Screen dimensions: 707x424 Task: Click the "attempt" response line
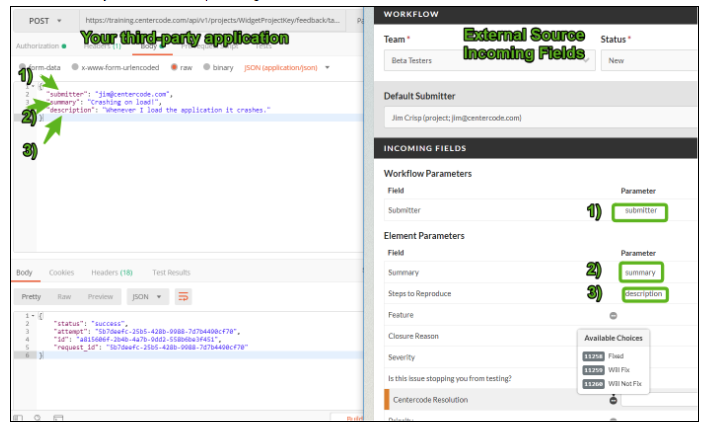147,332
